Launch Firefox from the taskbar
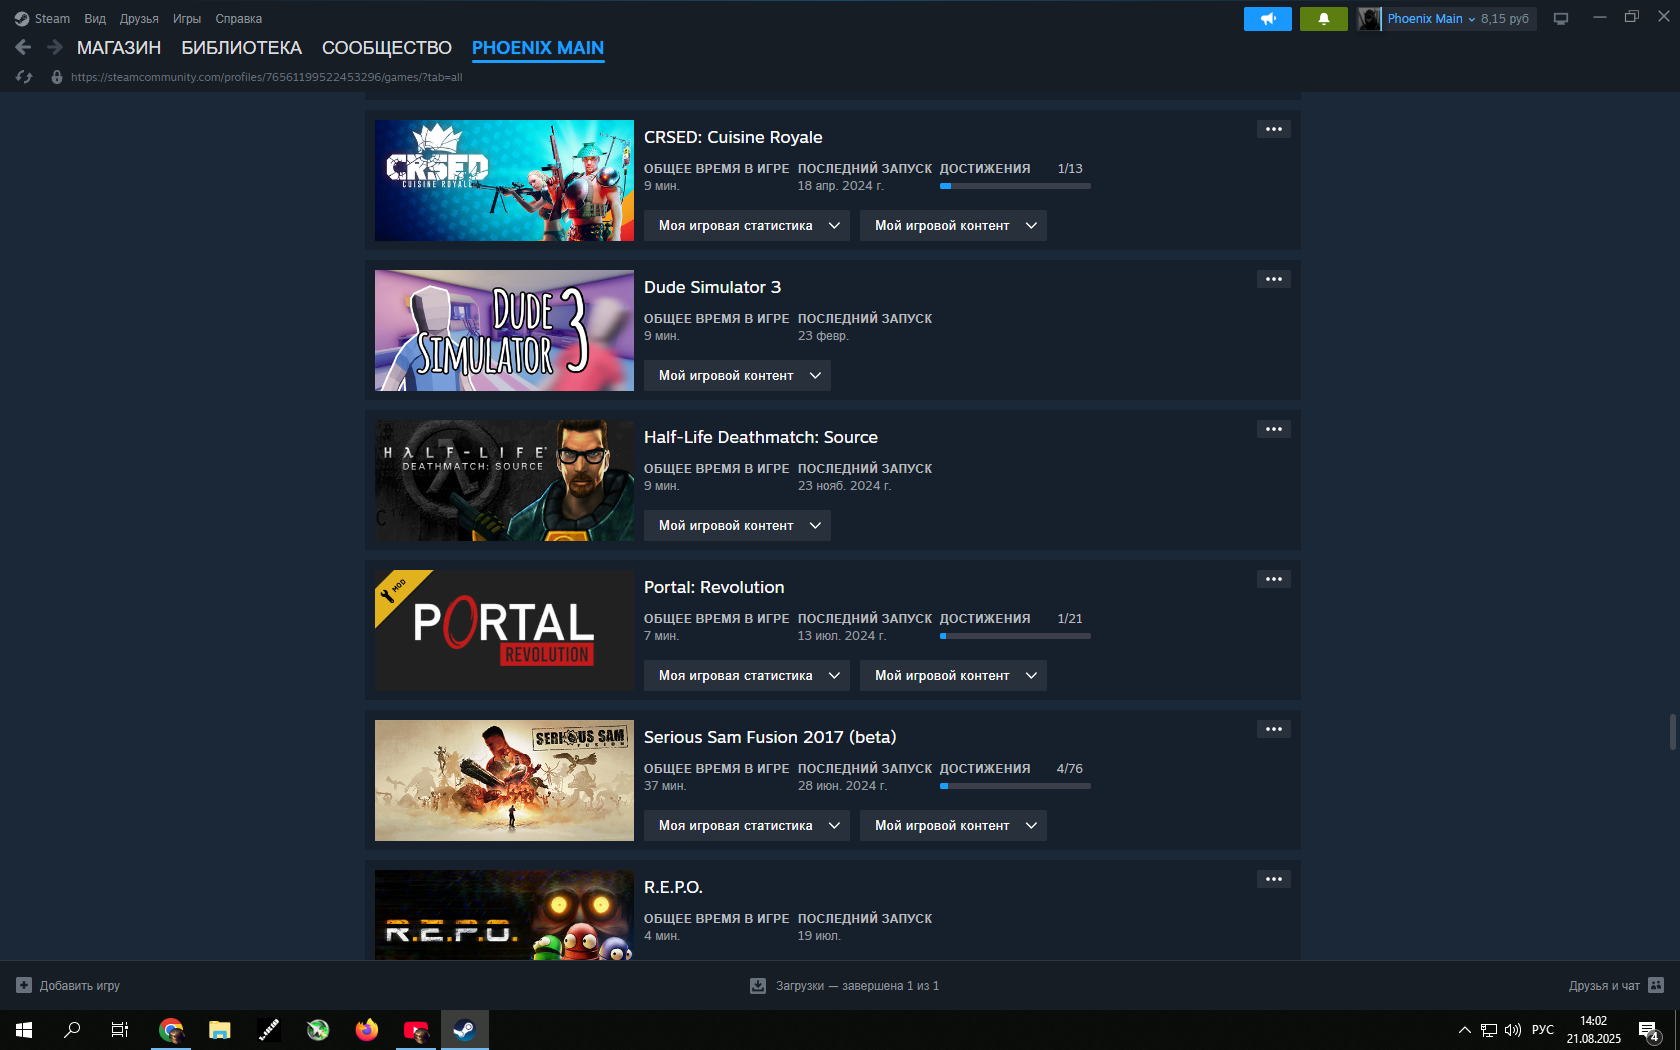 point(367,1030)
